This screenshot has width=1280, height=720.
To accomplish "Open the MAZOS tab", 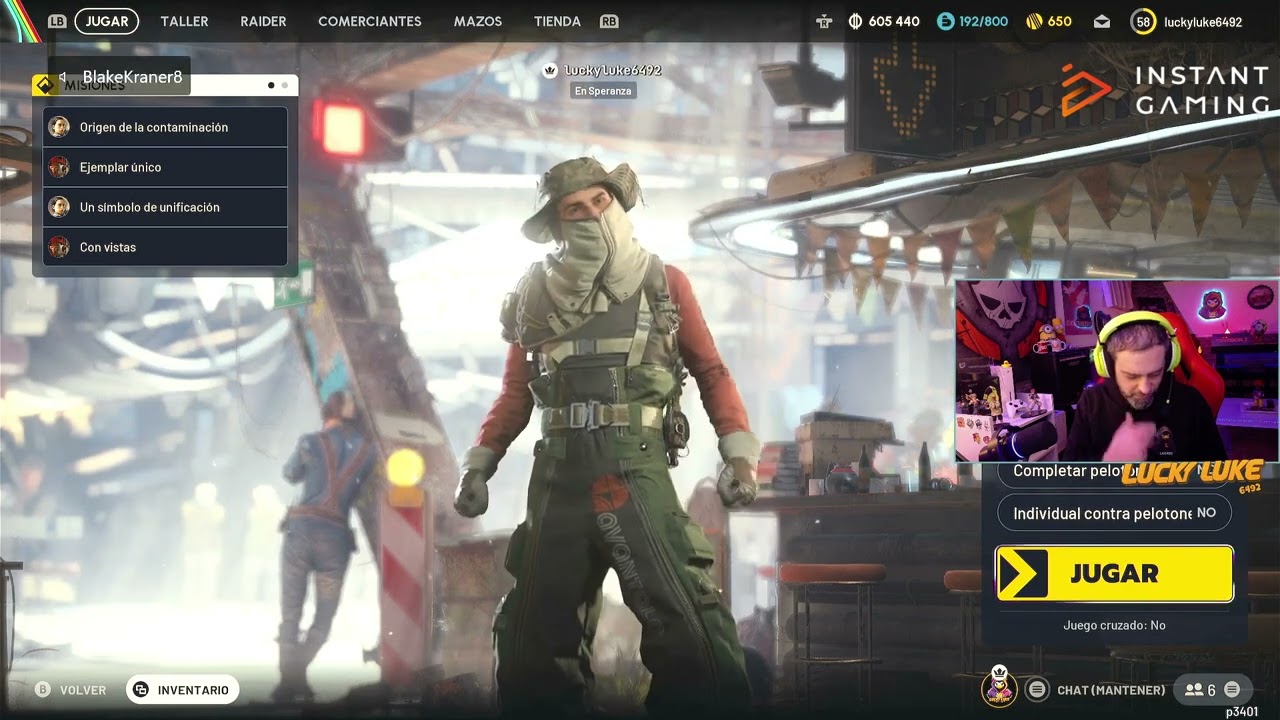I will coord(478,21).
